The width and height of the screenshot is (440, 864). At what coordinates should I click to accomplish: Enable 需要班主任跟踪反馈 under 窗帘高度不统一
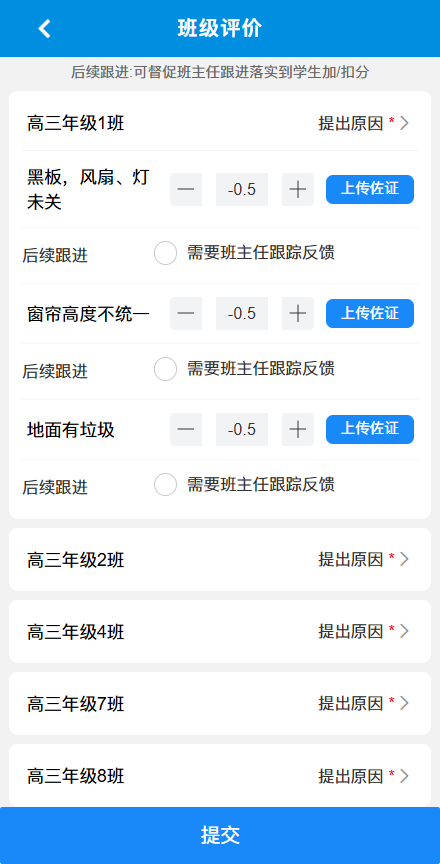click(165, 369)
